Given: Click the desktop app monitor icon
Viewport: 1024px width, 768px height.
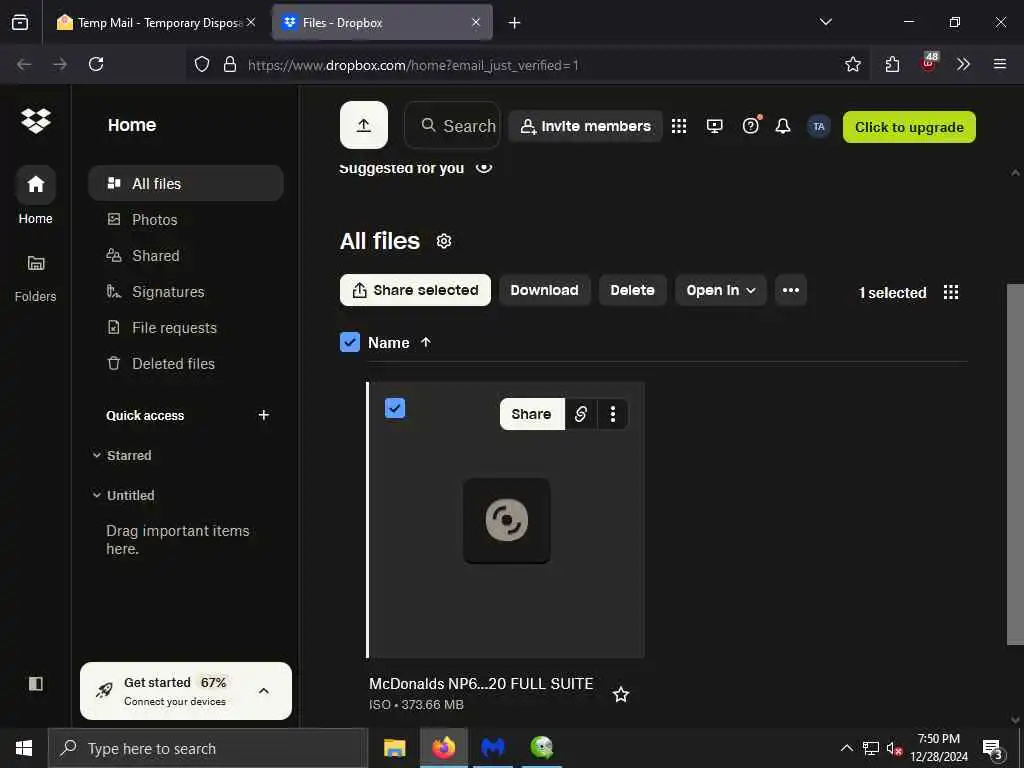Looking at the screenshot, I should tap(714, 126).
